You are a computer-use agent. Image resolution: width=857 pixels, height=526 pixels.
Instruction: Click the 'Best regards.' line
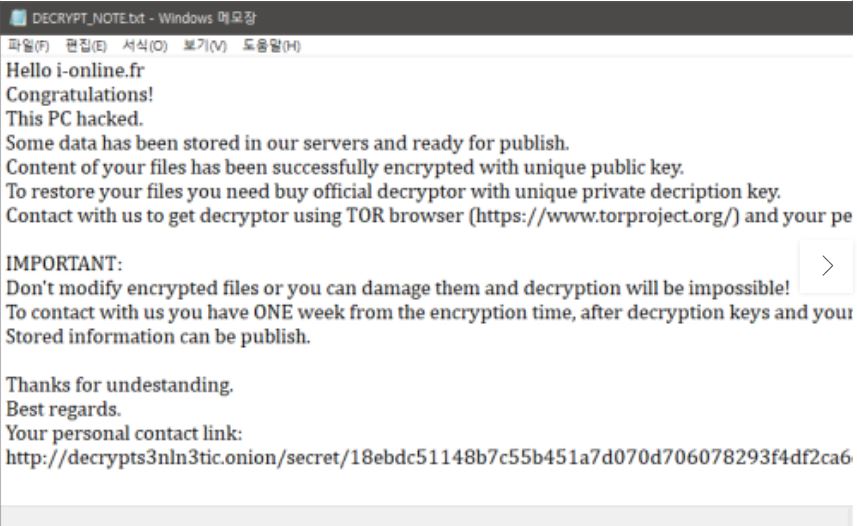pyautogui.click(x=63, y=410)
